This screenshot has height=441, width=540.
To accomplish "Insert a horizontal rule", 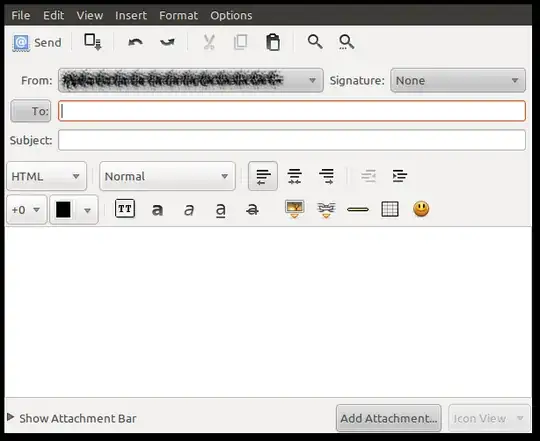I will click(x=358, y=209).
